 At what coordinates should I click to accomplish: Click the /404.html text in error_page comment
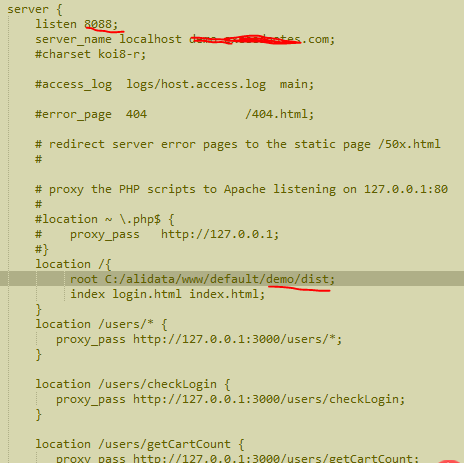(x=279, y=114)
